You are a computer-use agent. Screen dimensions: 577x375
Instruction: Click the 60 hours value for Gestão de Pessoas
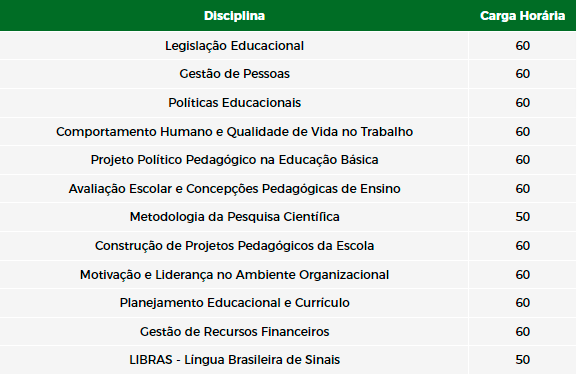click(x=523, y=74)
